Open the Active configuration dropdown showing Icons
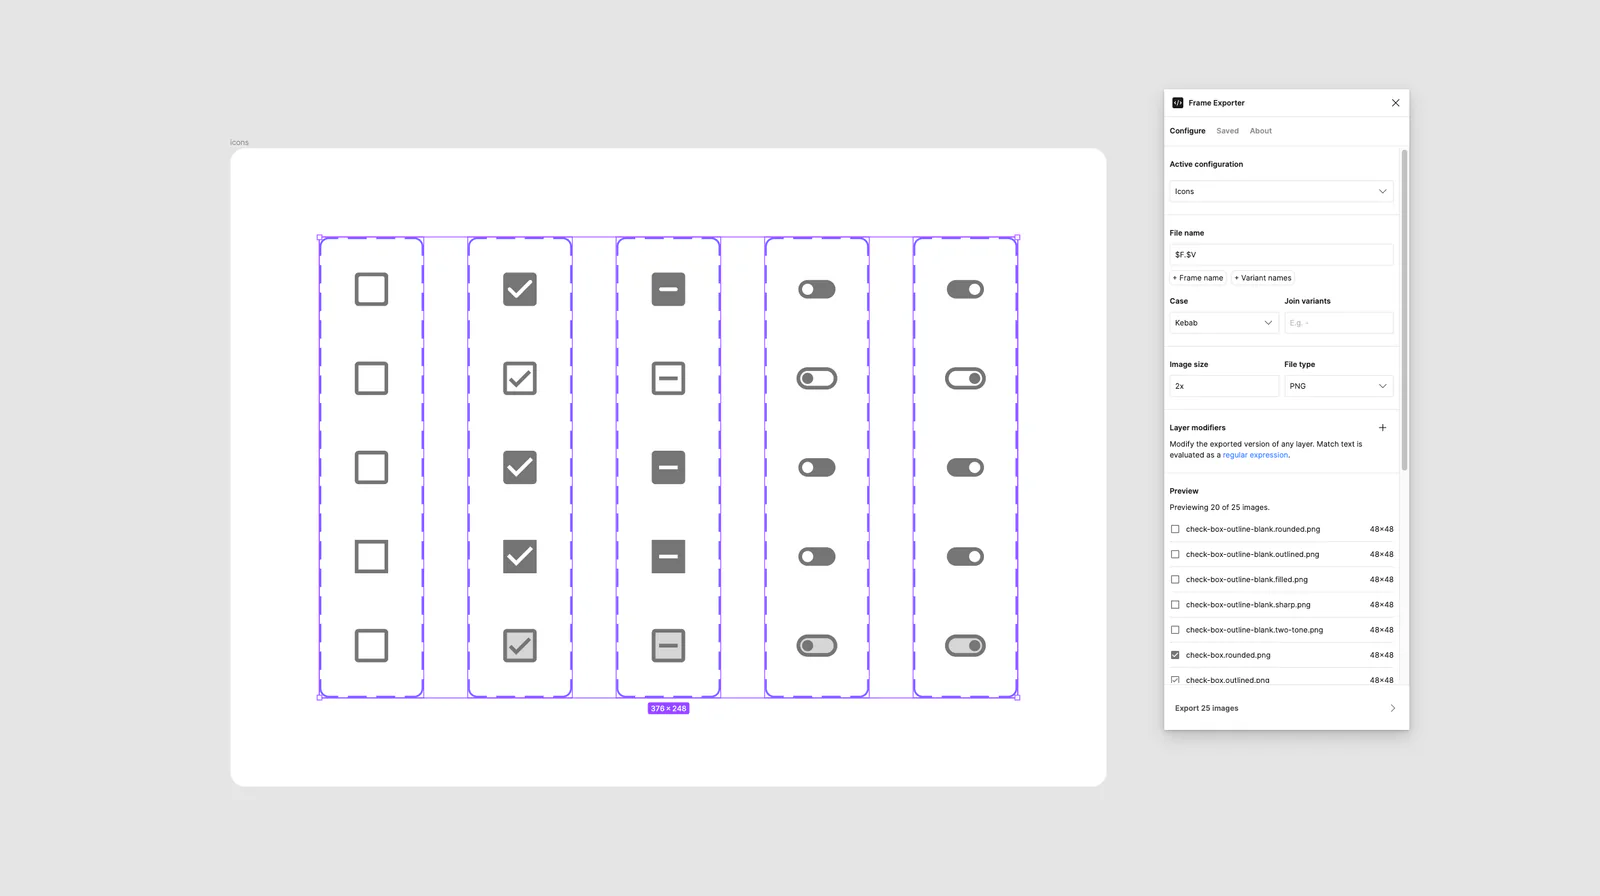The image size is (1600, 896). pos(1281,191)
